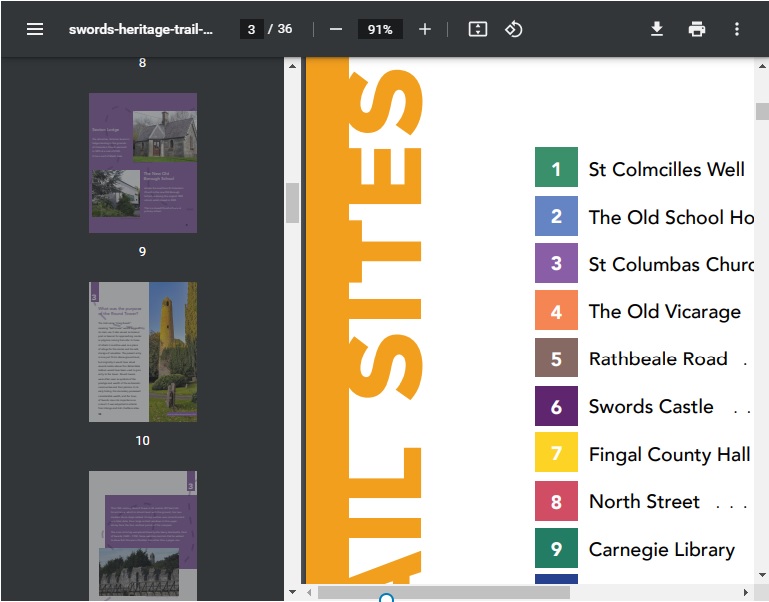This screenshot has height=602, width=769.
Task: Click the zoom in plus icon
Action: coord(424,29)
